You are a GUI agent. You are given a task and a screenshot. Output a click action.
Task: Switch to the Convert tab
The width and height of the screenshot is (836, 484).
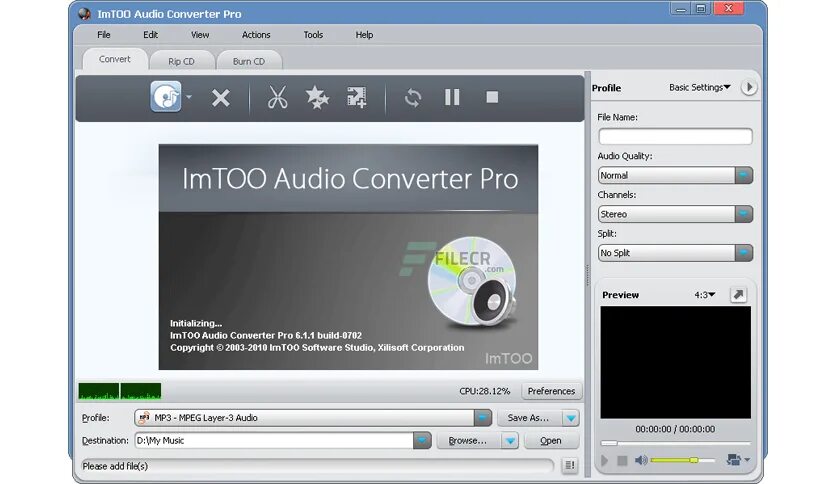[115, 59]
